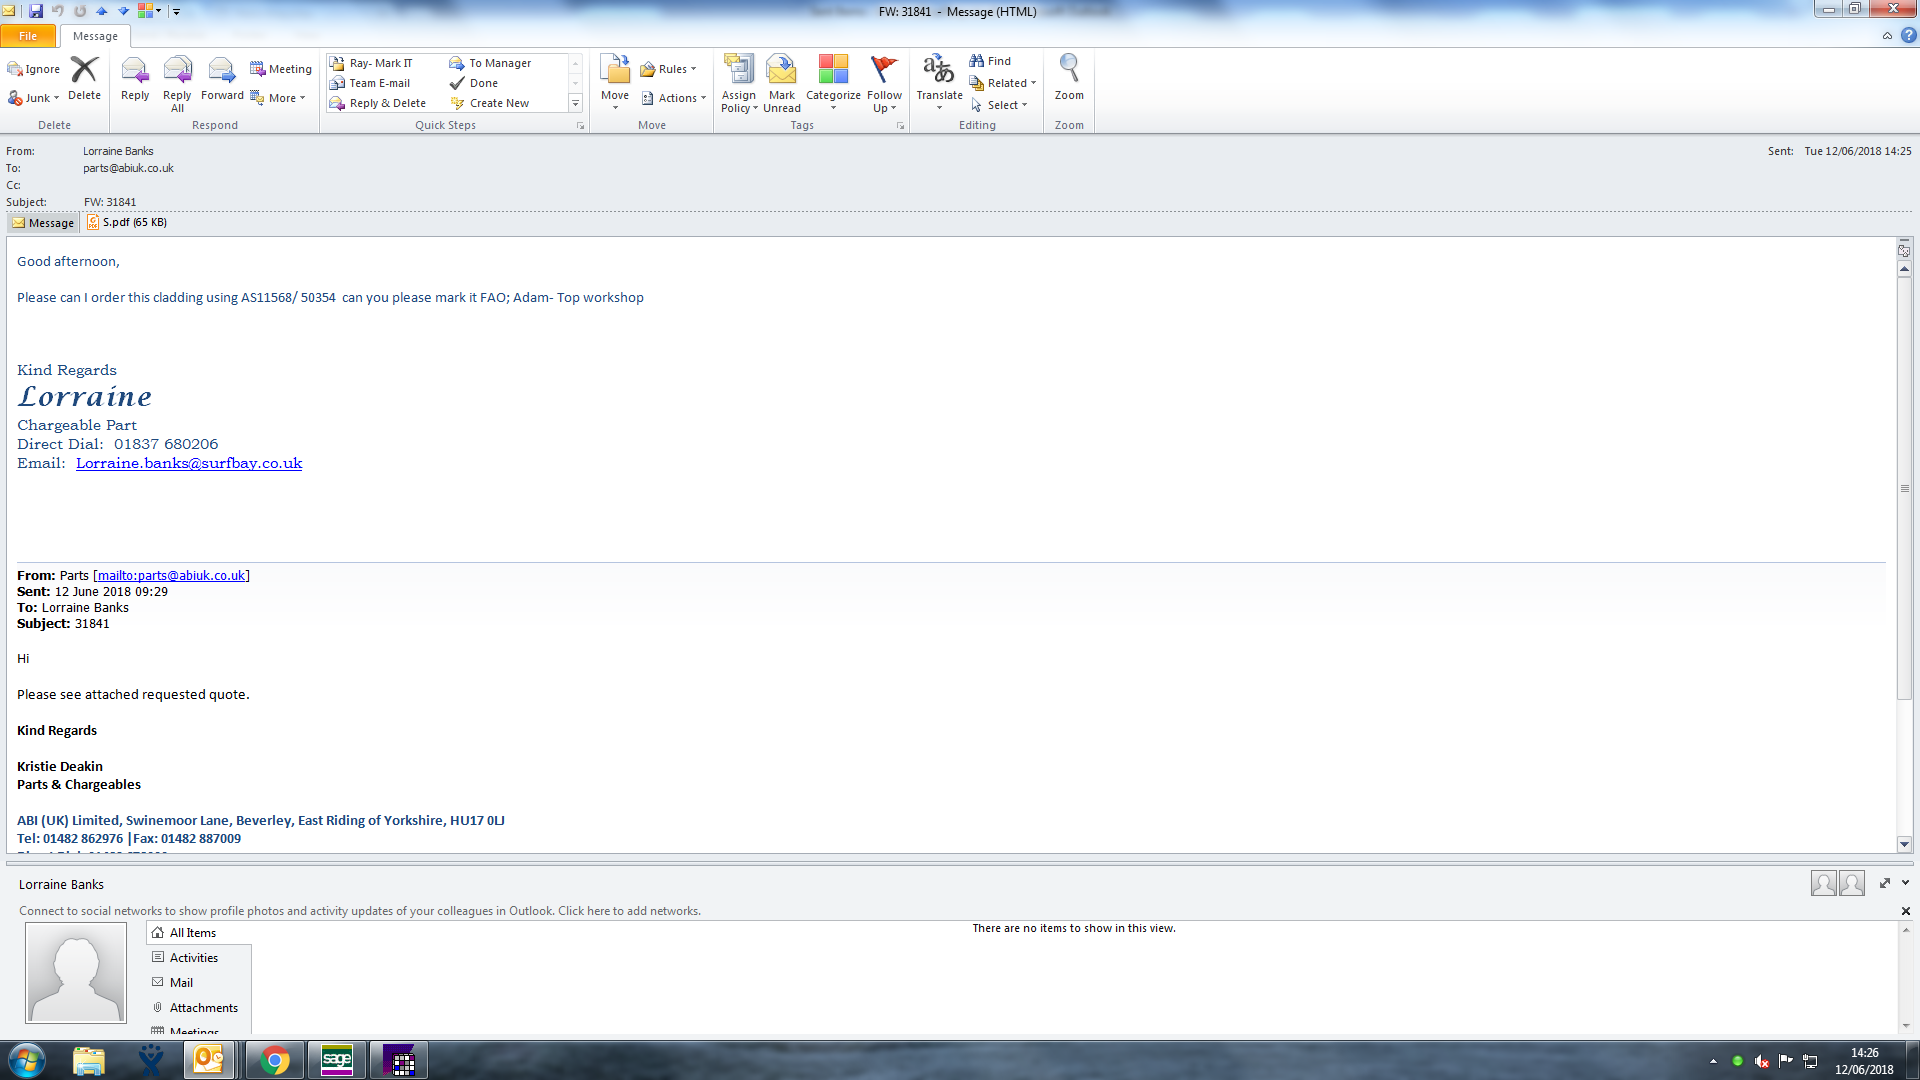This screenshot has height=1080, width=1920.
Task: Open the S.pdf attachment tab
Action: click(x=127, y=222)
